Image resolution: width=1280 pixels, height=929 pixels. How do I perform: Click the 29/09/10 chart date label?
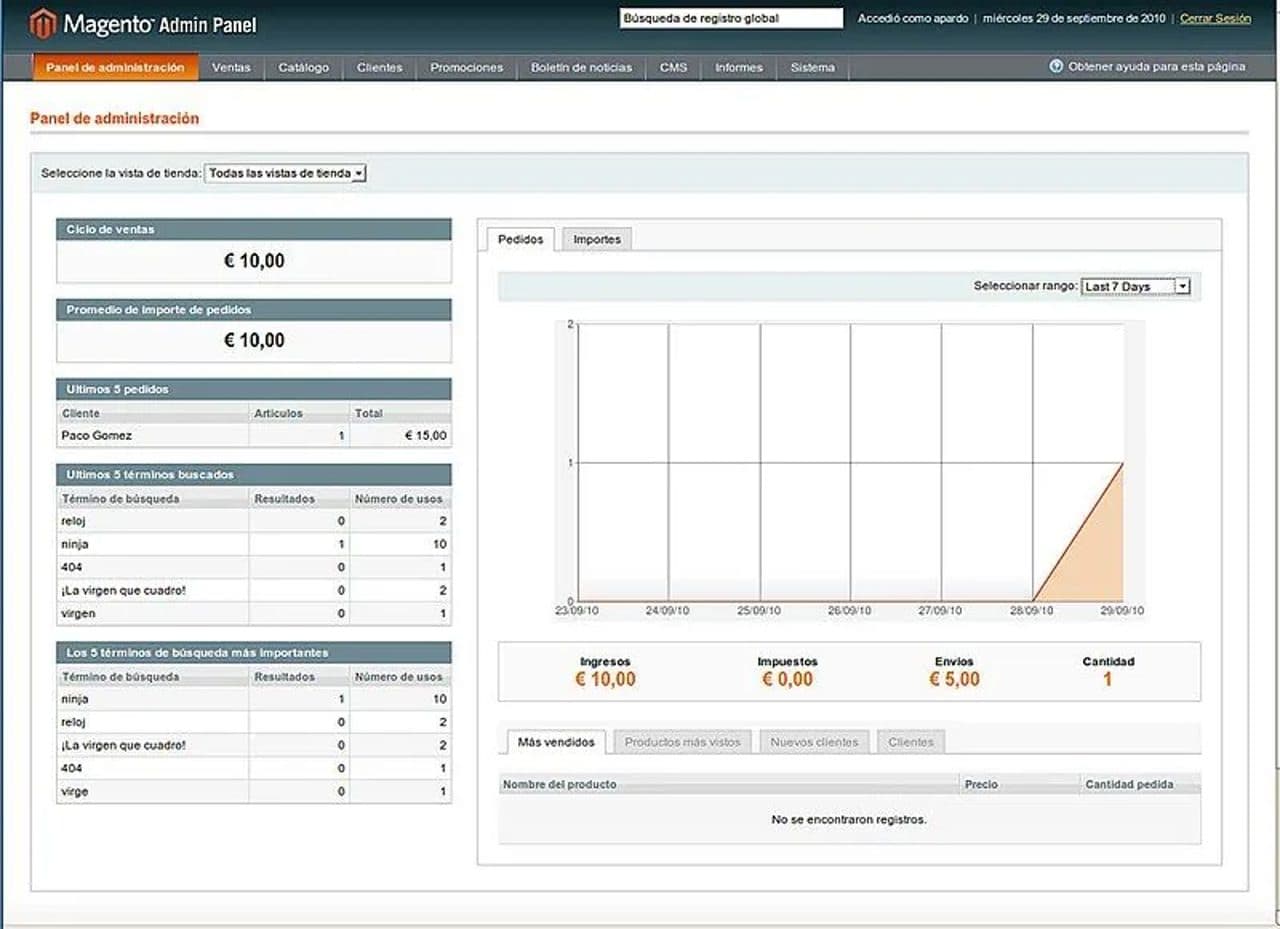pos(1122,610)
